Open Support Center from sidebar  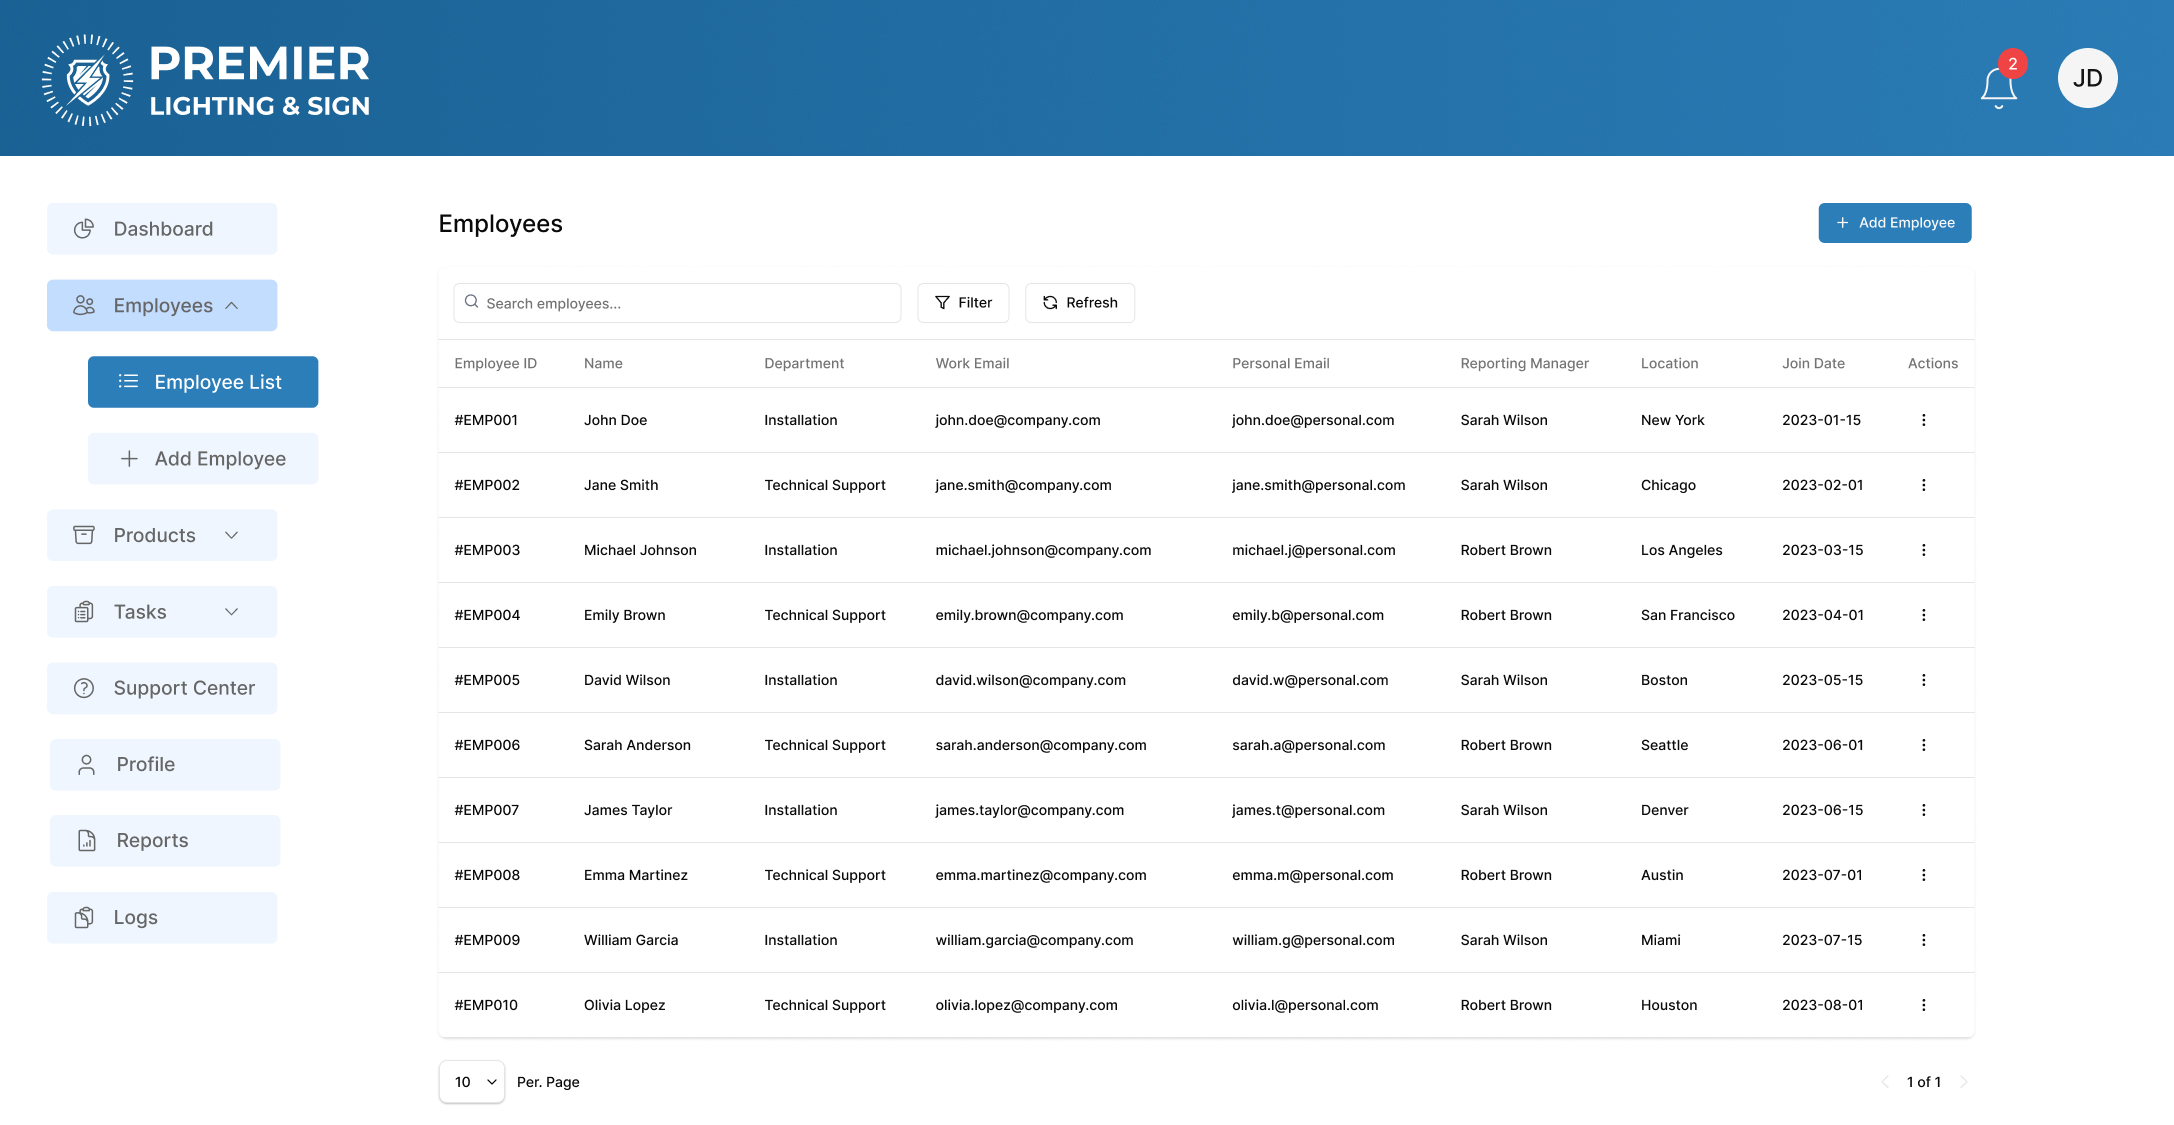162,688
